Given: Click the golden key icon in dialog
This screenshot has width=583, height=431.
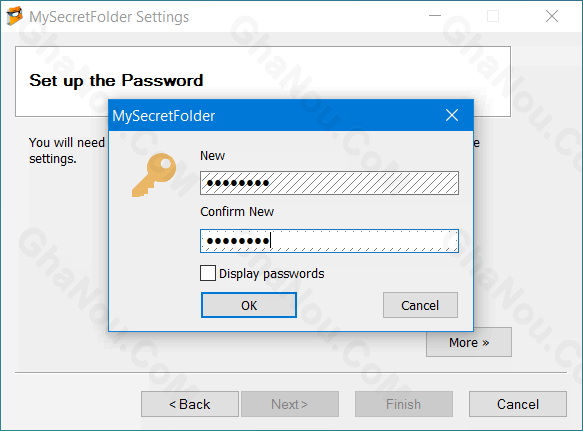Looking at the screenshot, I should click(x=154, y=175).
